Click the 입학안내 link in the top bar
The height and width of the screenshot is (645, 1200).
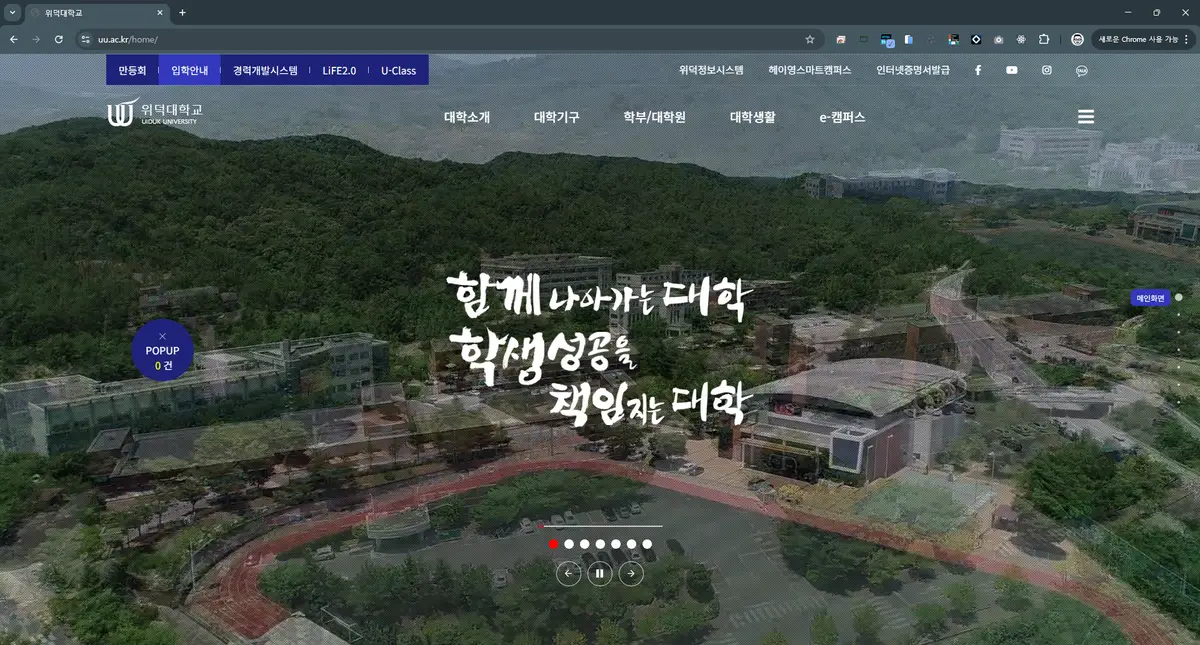pos(190,69)
